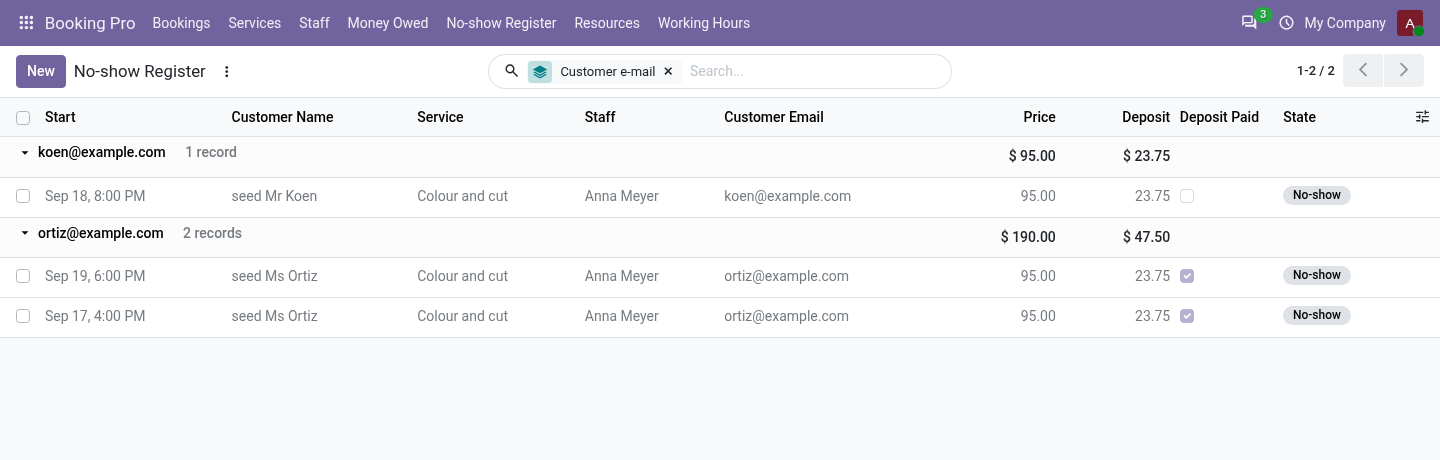Click seed Ms Ortiz in Sep 19 row
The width and height of the screenshot is (1440, 460).
pyautogui.click(x=274, y=276)
